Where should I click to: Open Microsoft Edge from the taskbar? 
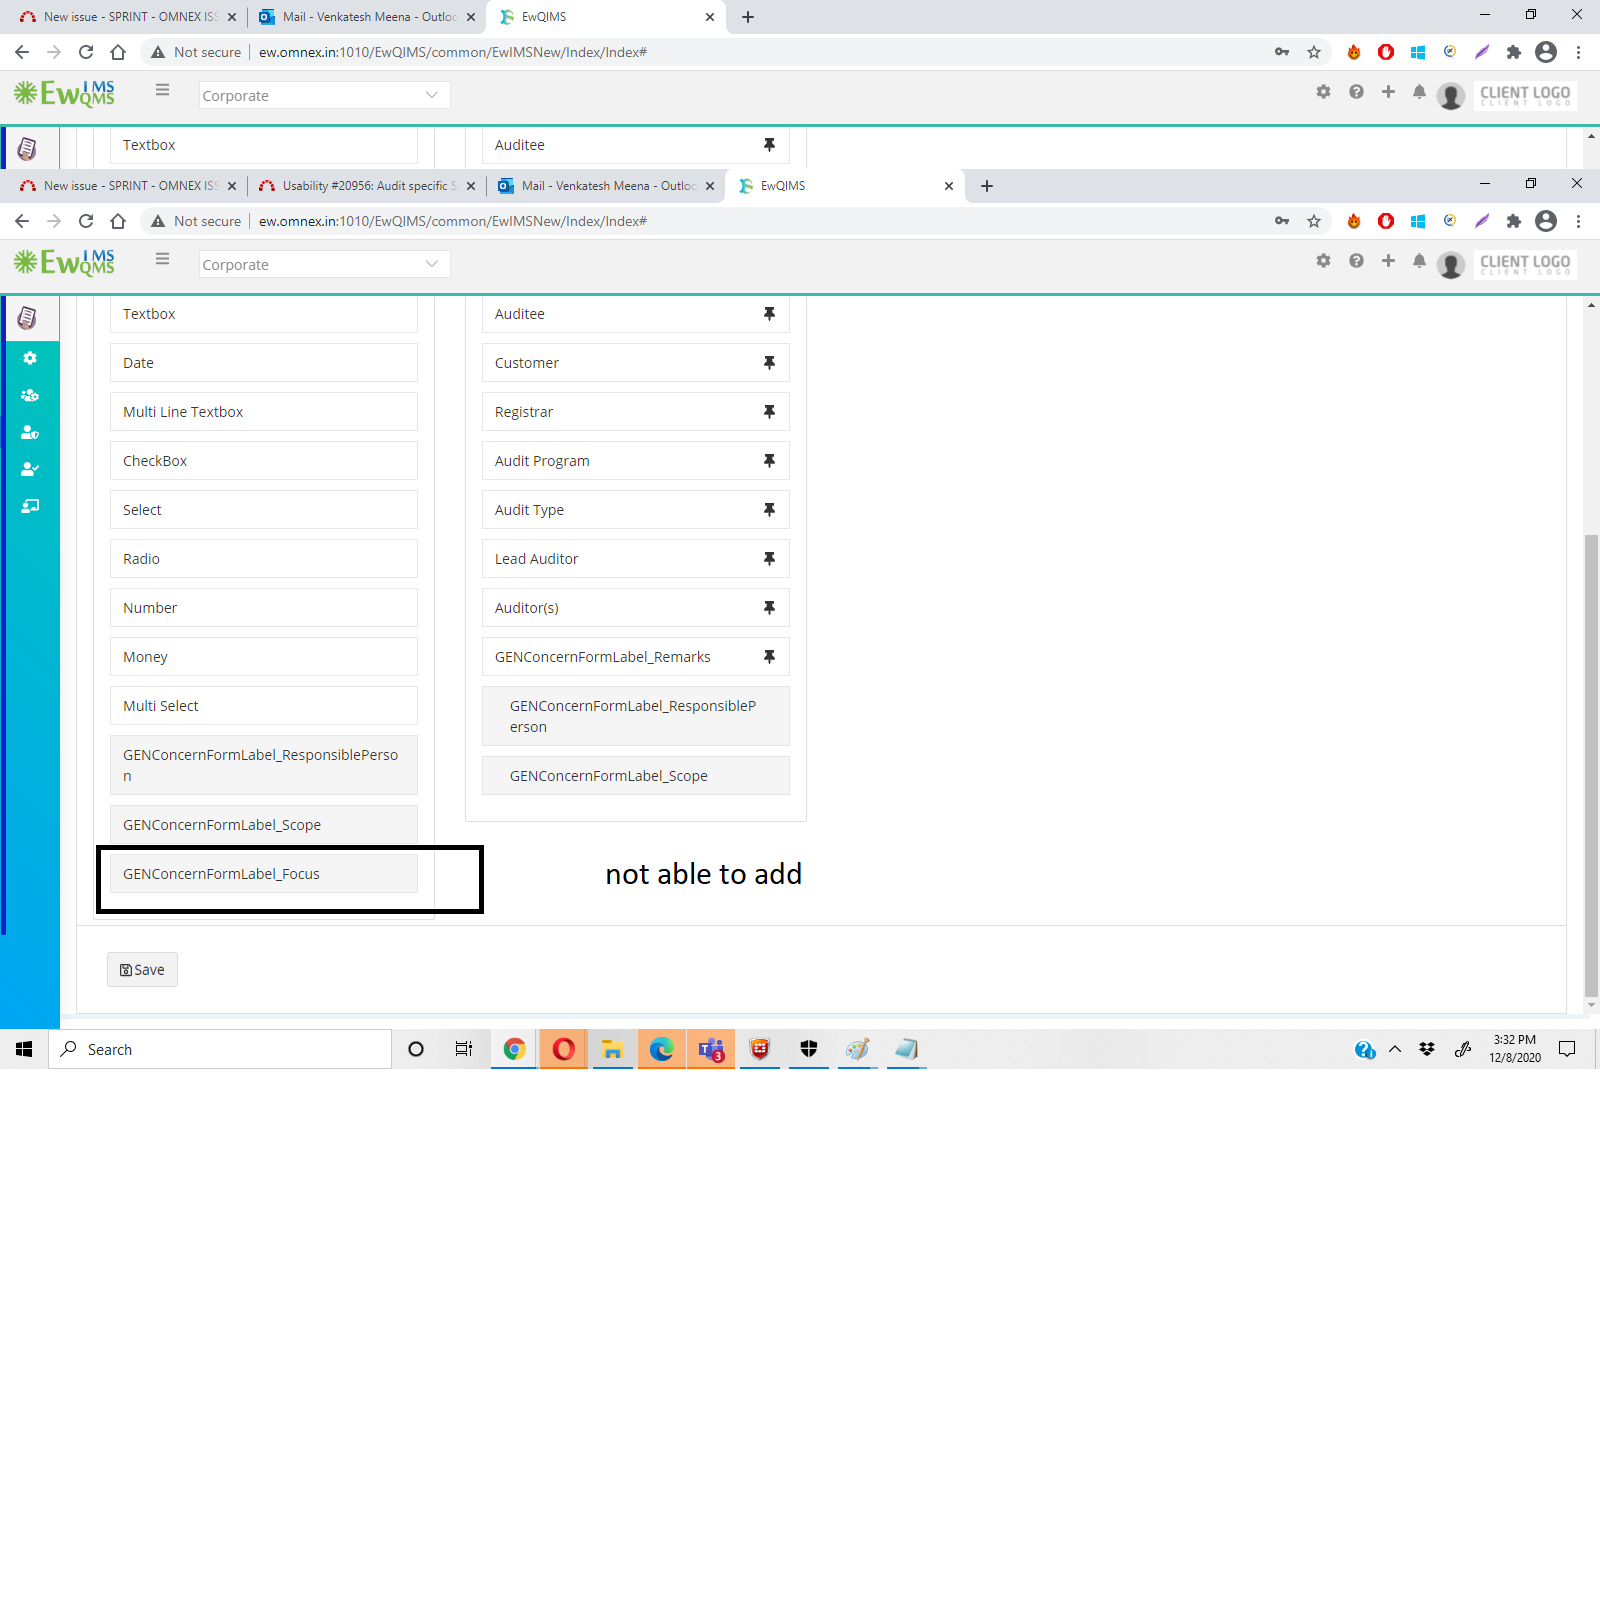pyautogui.click(x=662, y=1049)
